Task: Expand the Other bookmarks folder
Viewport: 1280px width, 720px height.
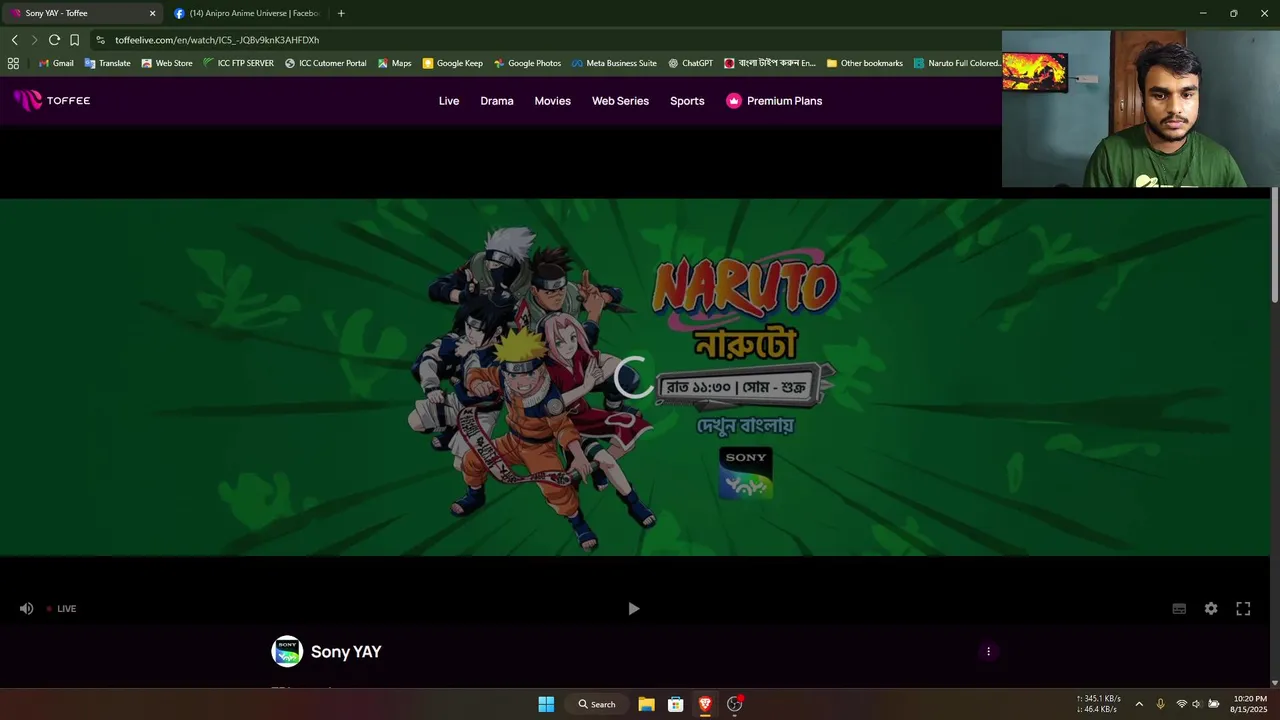Action: [x=864, y=63]
